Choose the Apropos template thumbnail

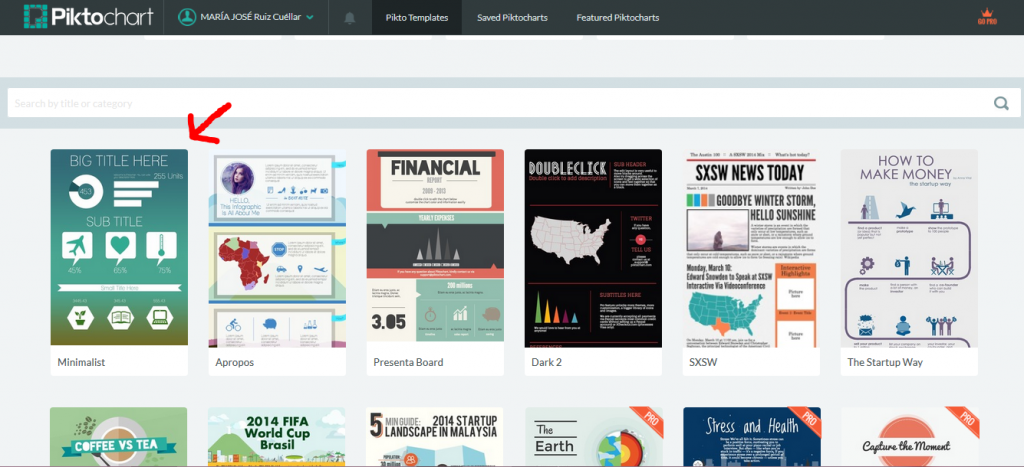277,248
